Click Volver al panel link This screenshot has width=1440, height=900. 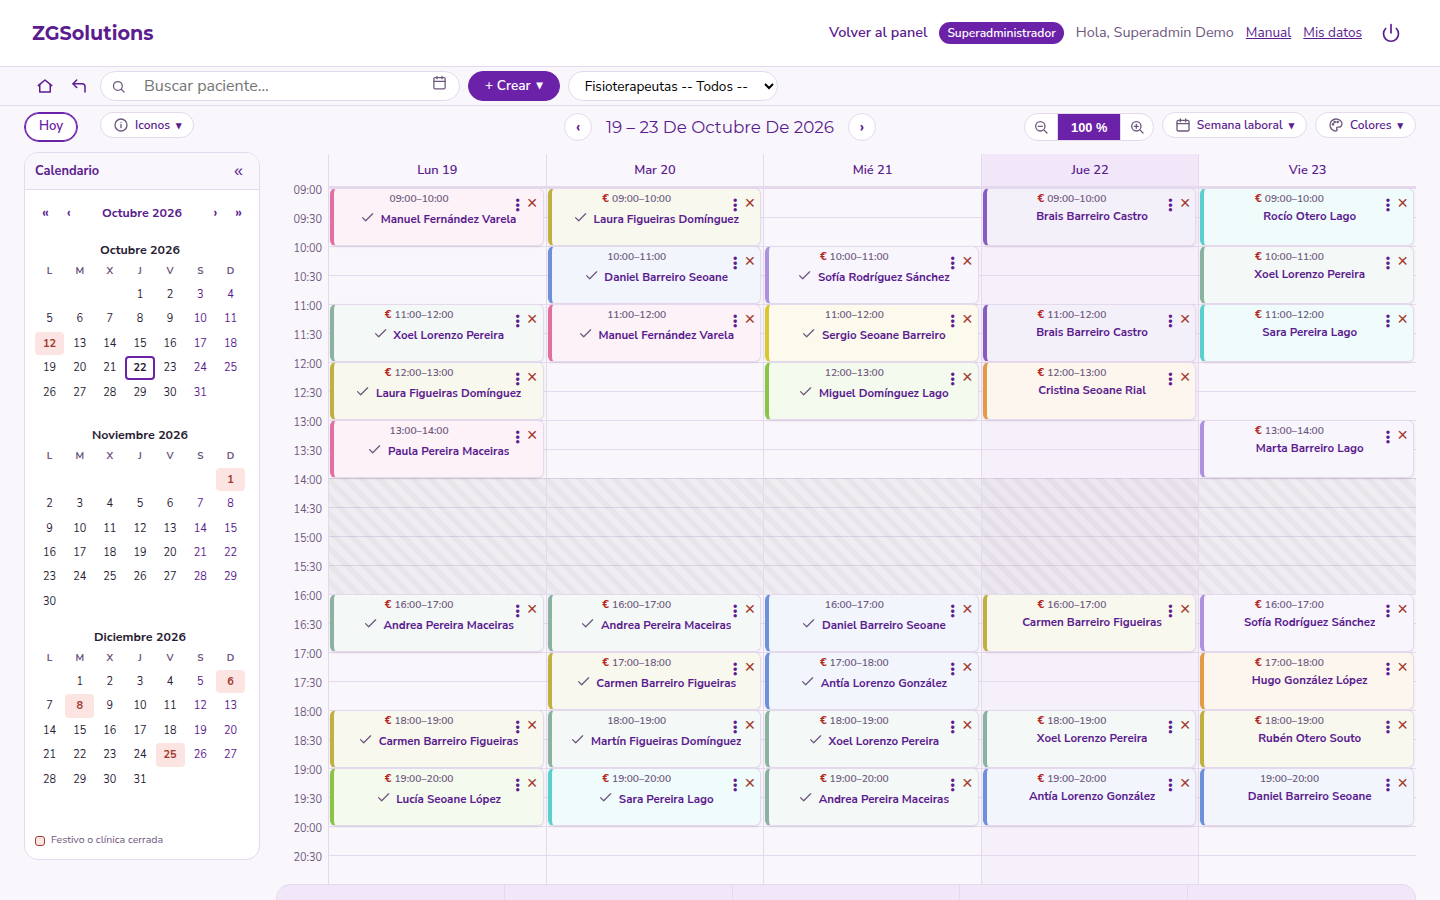click(x=878, y=33)
